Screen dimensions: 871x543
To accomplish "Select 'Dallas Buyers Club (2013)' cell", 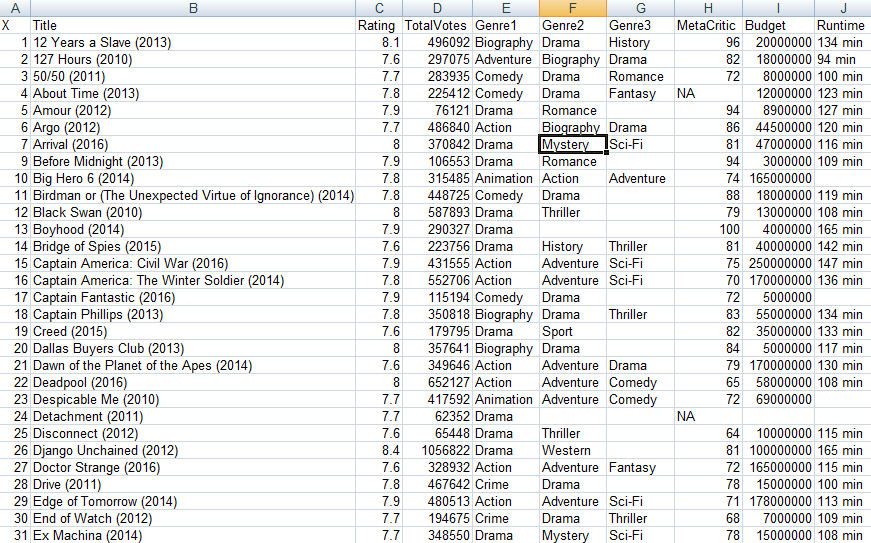I will pos(193,349).
